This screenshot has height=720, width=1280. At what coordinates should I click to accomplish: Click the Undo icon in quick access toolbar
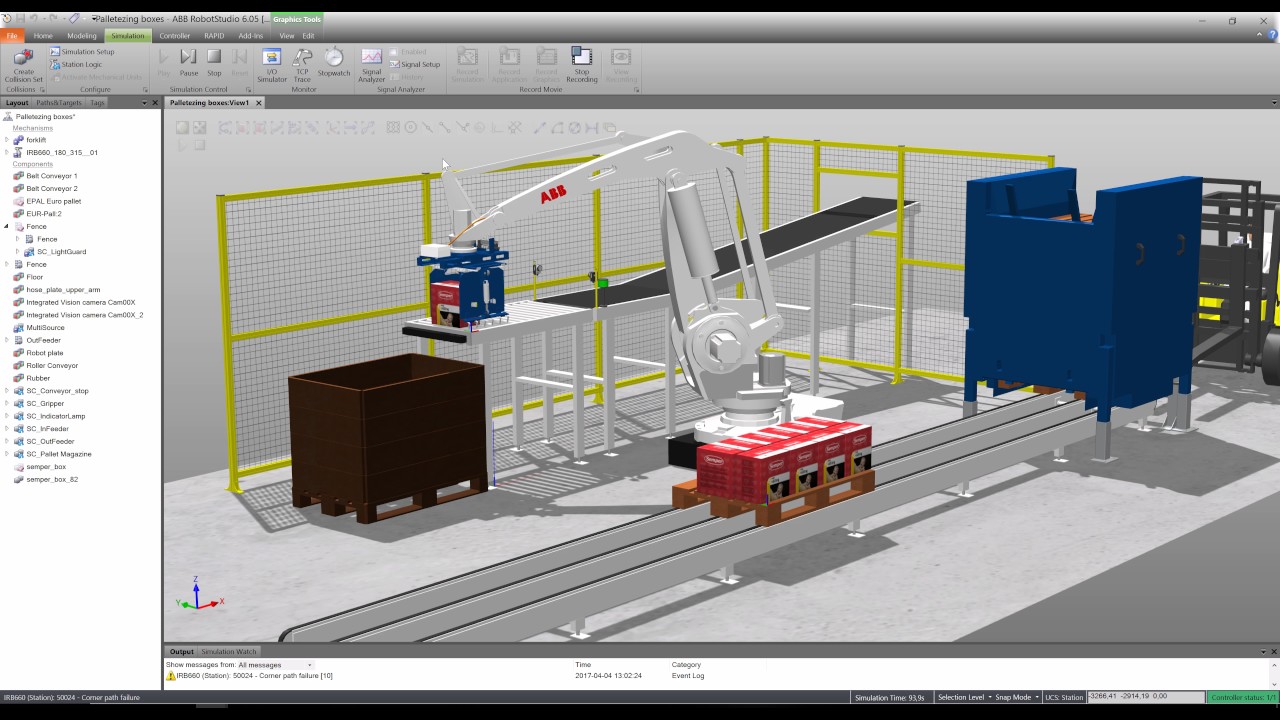35,18
